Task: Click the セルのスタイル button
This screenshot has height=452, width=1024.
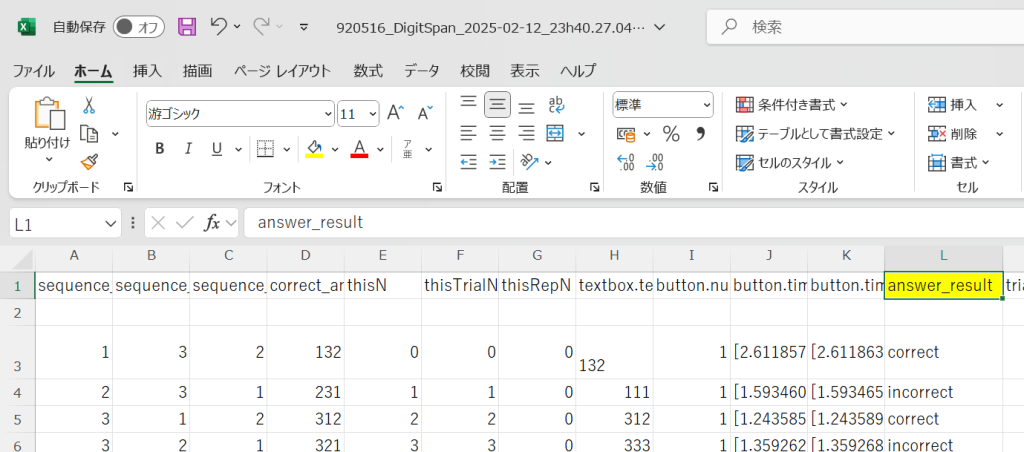Action: 790,162
